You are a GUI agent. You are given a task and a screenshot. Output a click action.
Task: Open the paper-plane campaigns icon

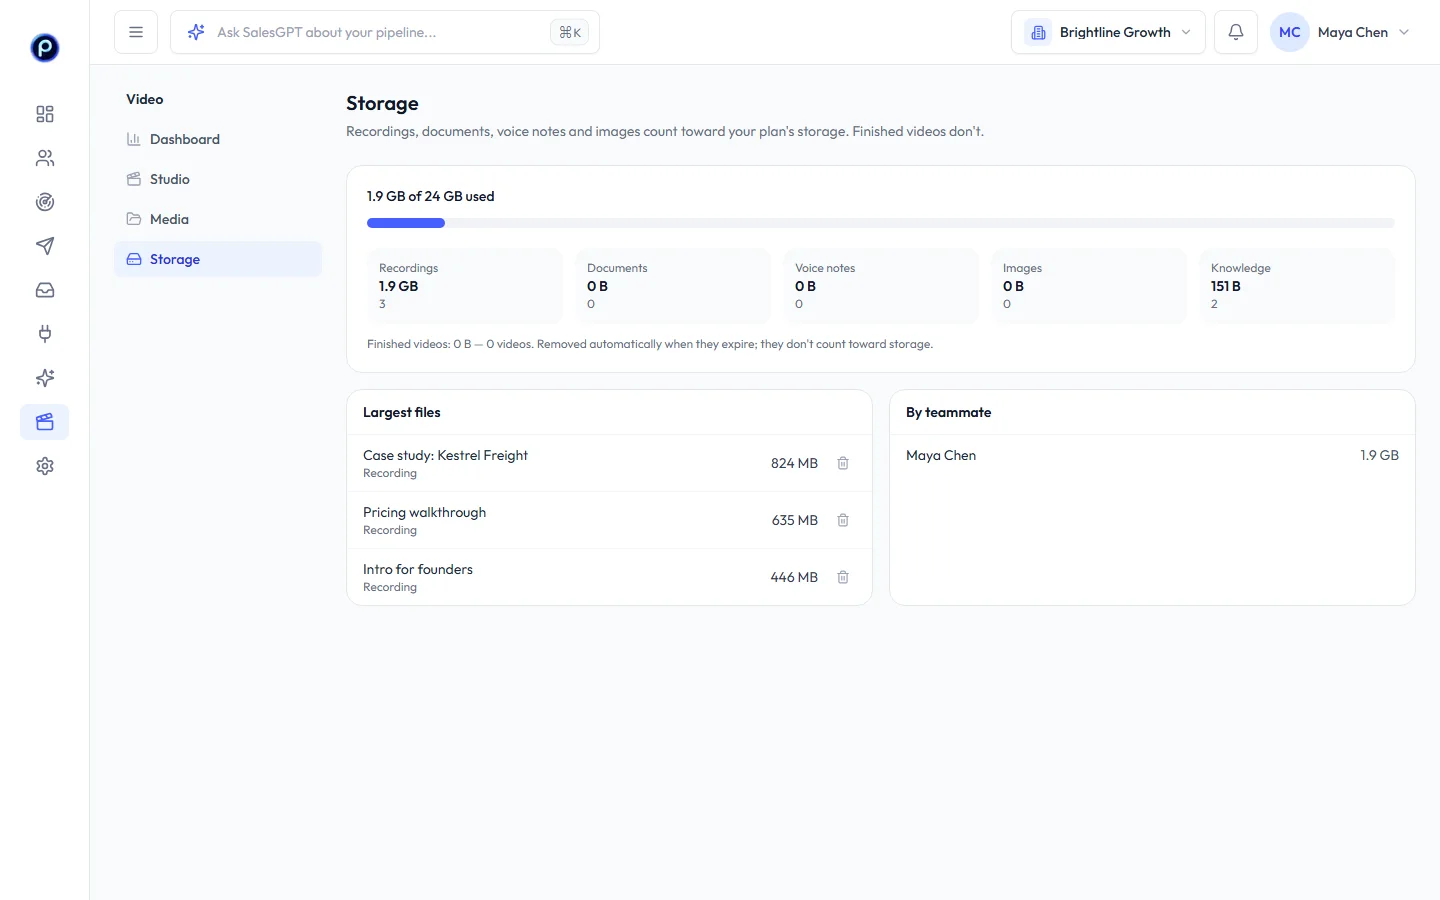[x=45, y=246]
